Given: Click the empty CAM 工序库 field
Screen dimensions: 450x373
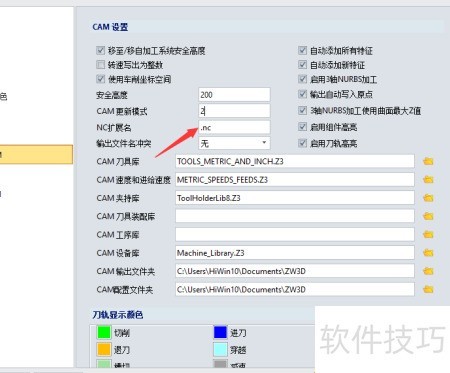Looking at the screenshot, I should pyautogui.click(x=295, y=235).
